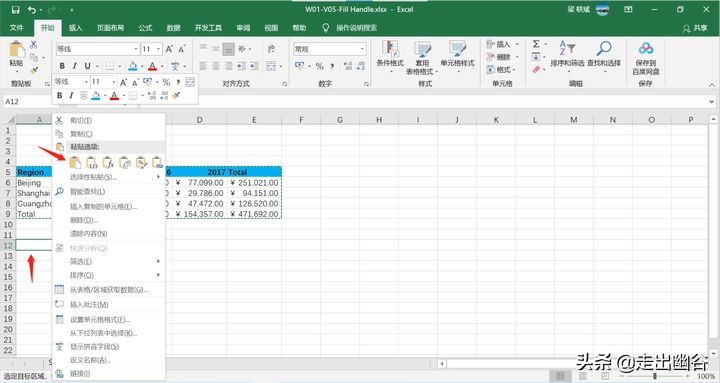The height and width of the screenshot is (383, 720).
Task: Click the ribbon's Decrease Font Size button
Action: click(182, 49)
